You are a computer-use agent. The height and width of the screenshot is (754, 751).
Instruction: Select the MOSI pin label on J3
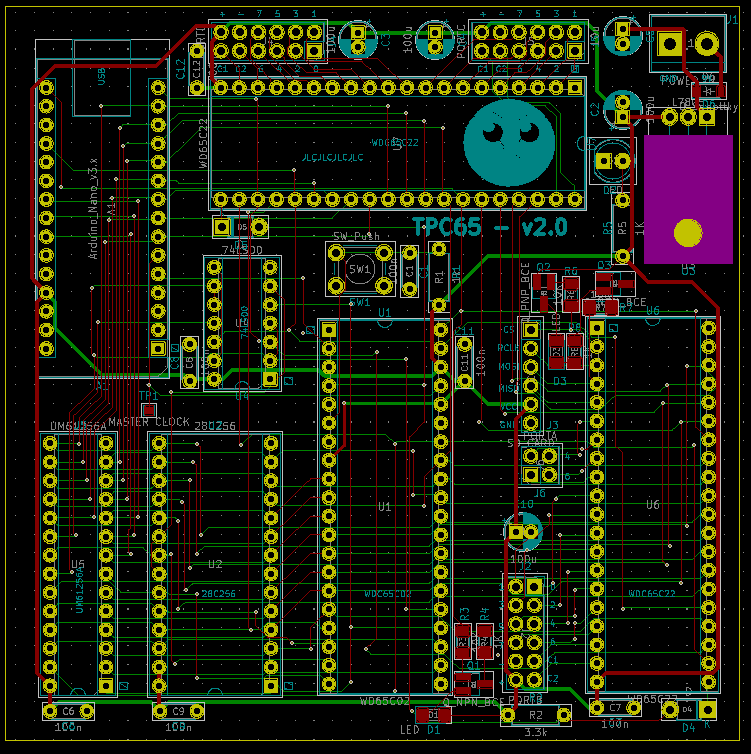click(x=509, y=366)
